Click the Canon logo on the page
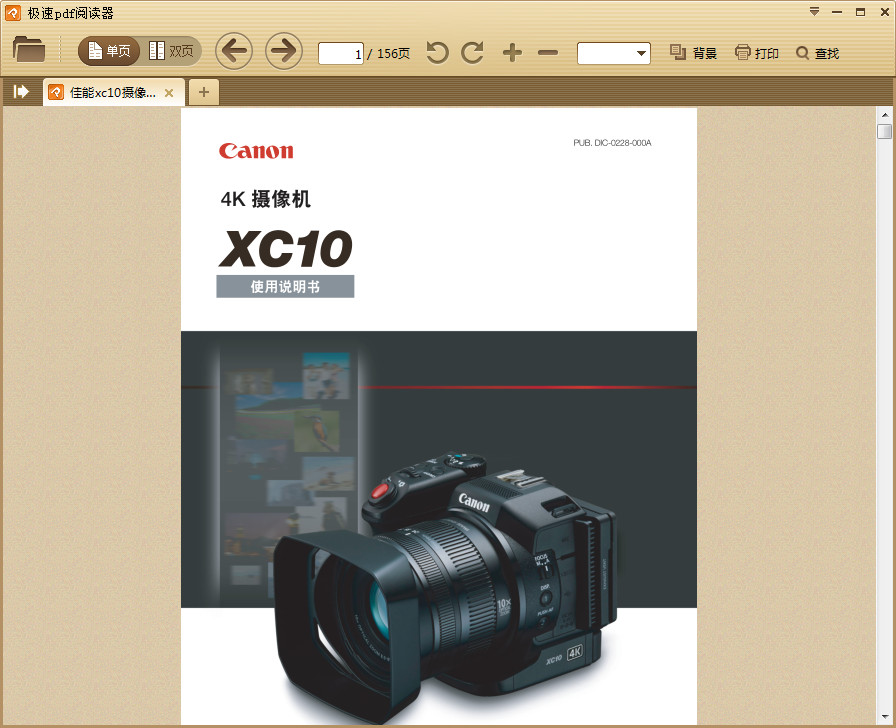 [x=256, y=151]
